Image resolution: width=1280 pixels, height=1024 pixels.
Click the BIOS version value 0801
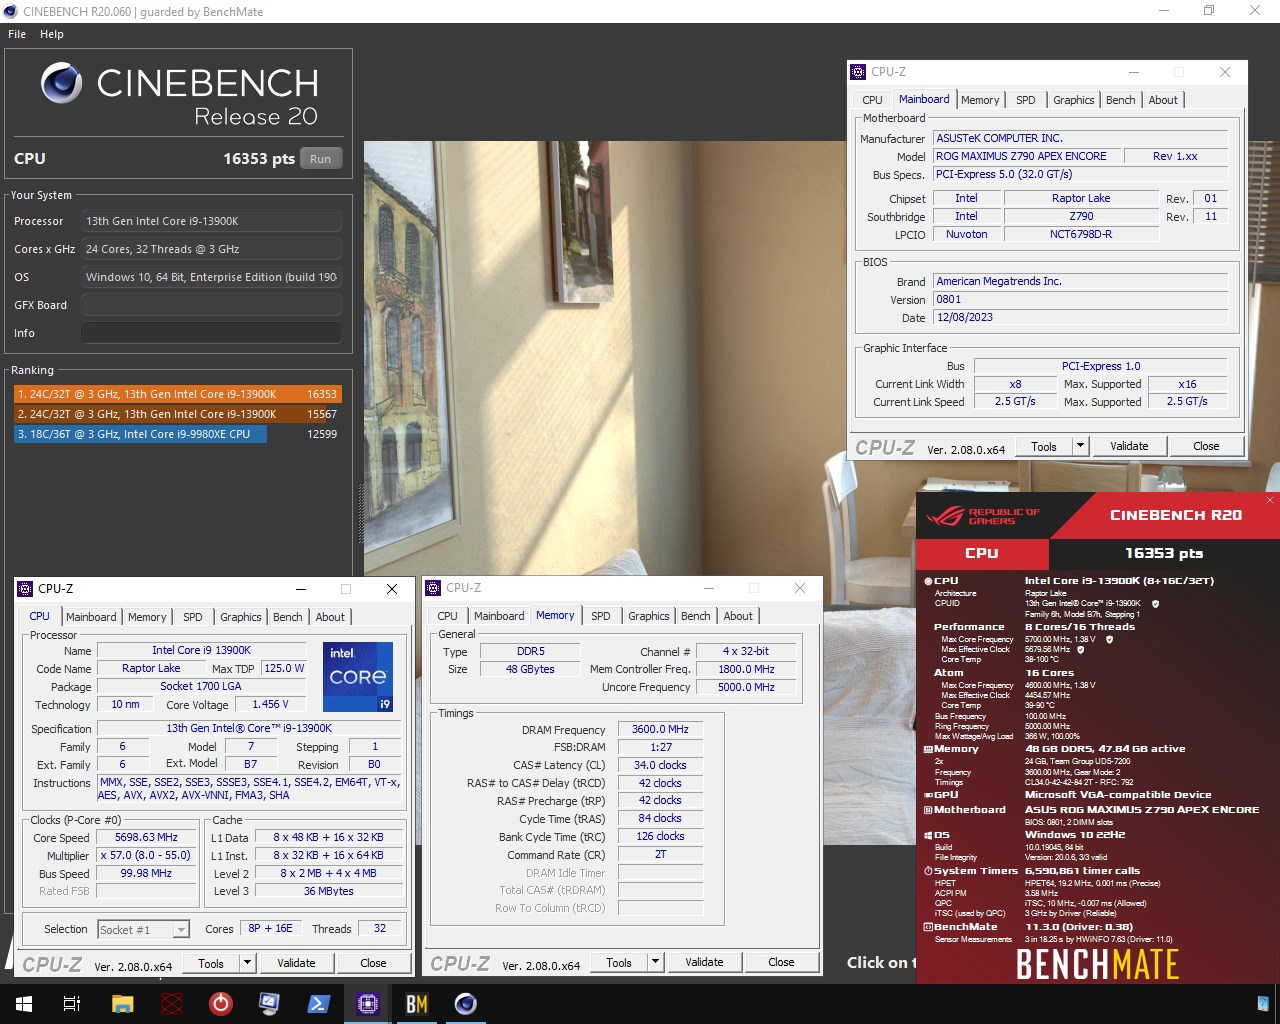(x=1080, y=300)
